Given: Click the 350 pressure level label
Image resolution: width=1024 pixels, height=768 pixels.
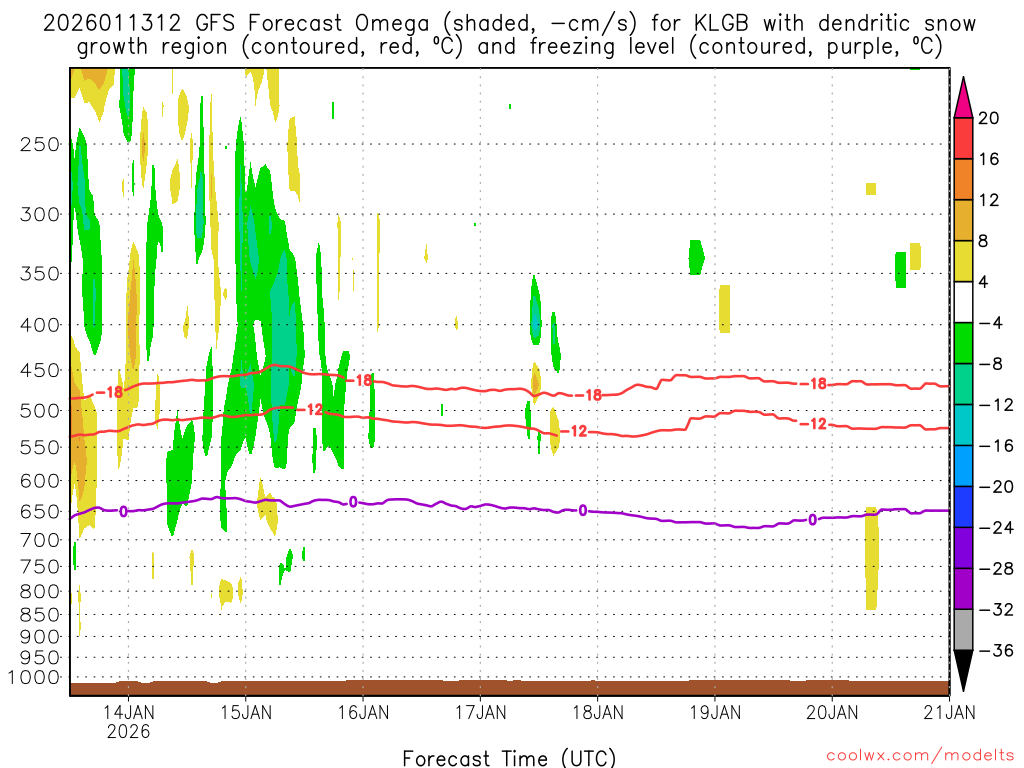Looking at the screenshot, I should click(40, 274).
